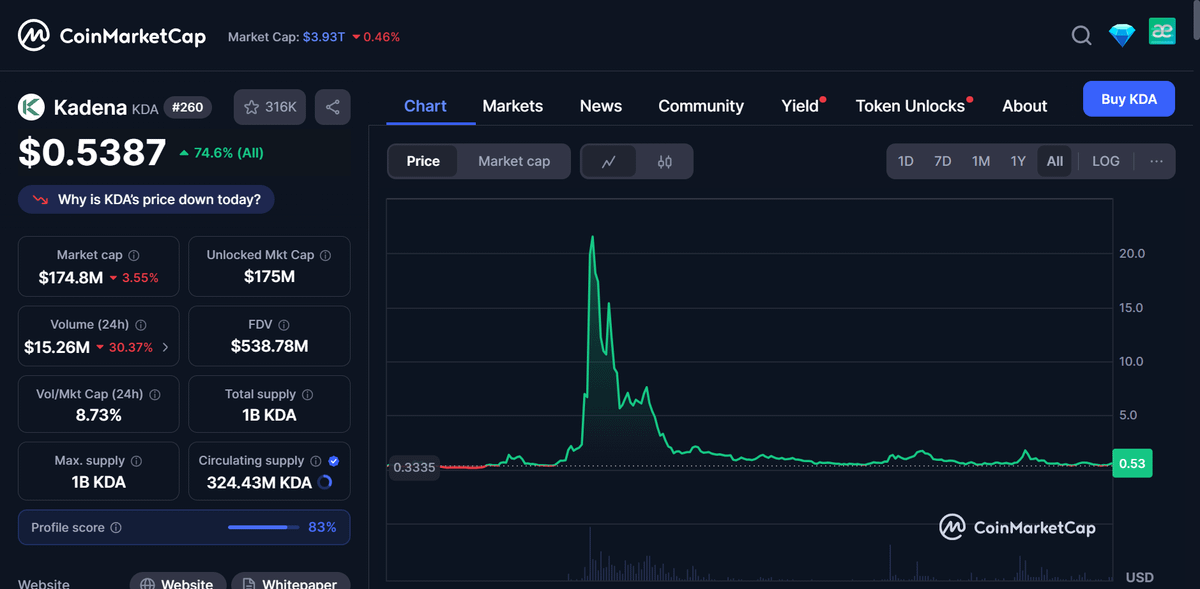Click the verified circulating supply badge
This screenshot has width=1200, height=589.
coord(334,461)
